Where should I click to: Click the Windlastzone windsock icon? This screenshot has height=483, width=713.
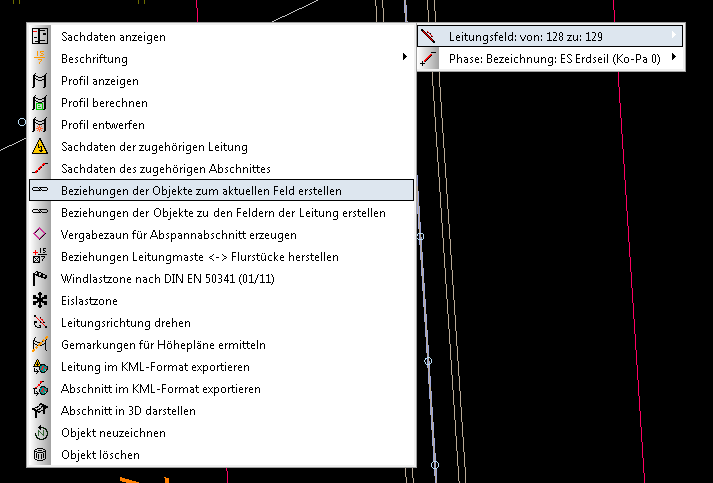coord(40,279)
